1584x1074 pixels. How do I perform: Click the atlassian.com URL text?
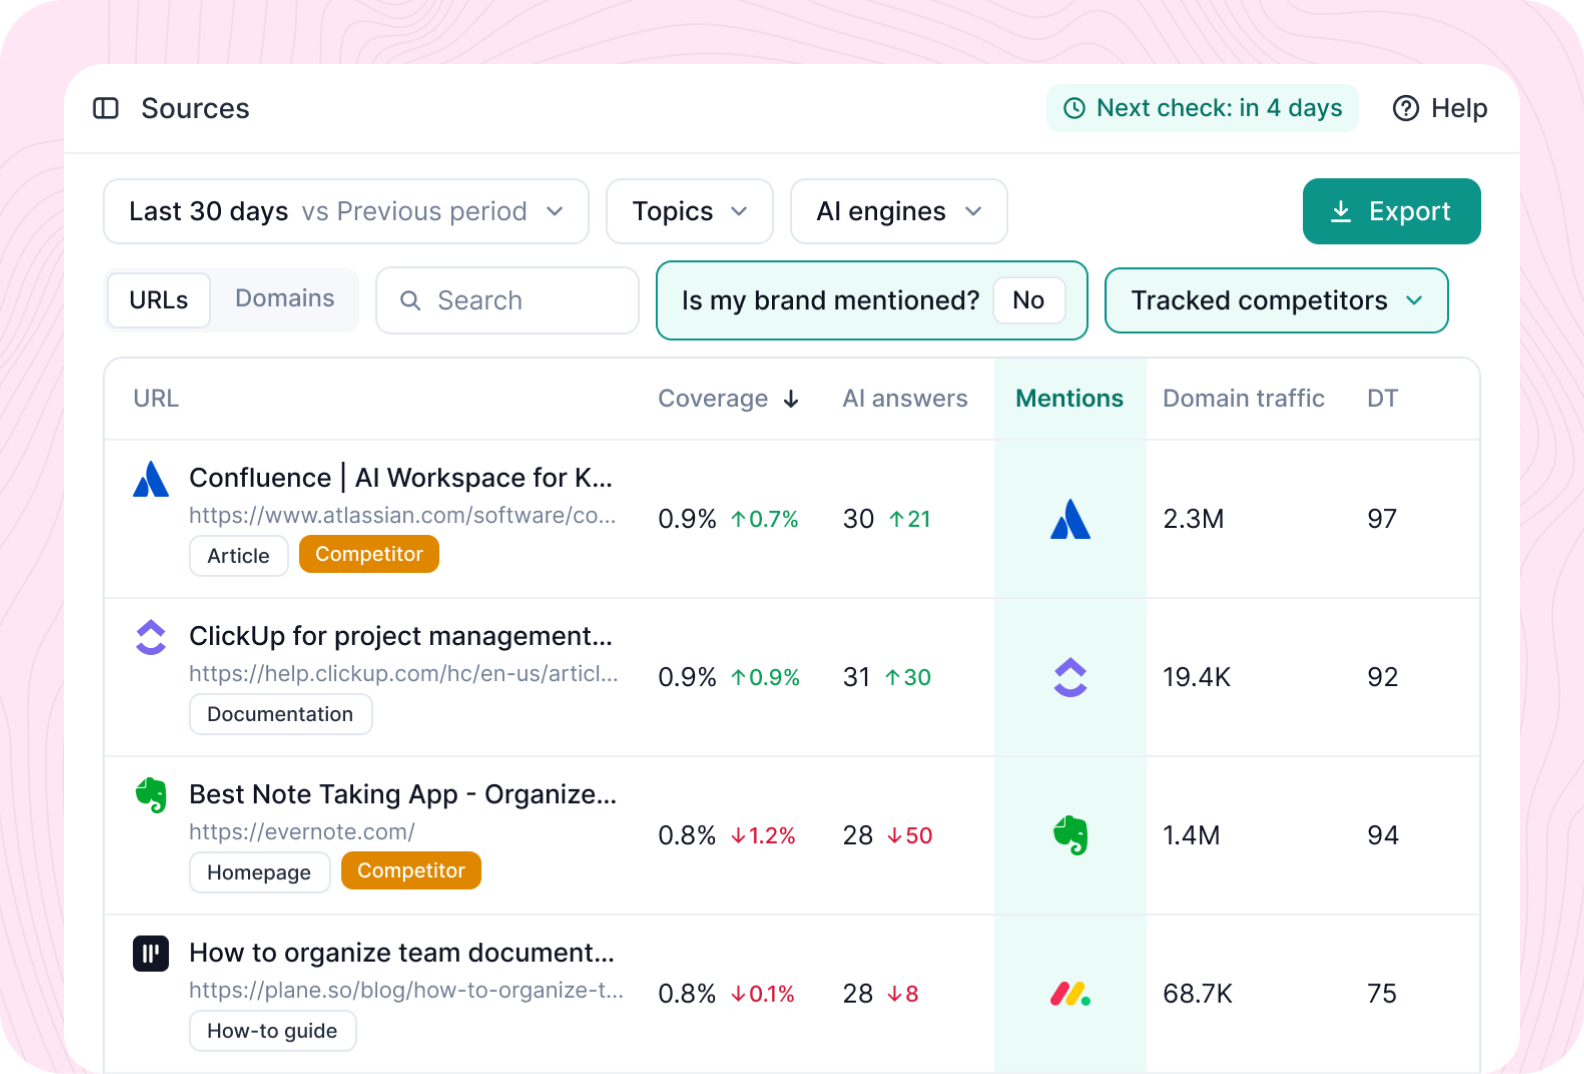402,515
